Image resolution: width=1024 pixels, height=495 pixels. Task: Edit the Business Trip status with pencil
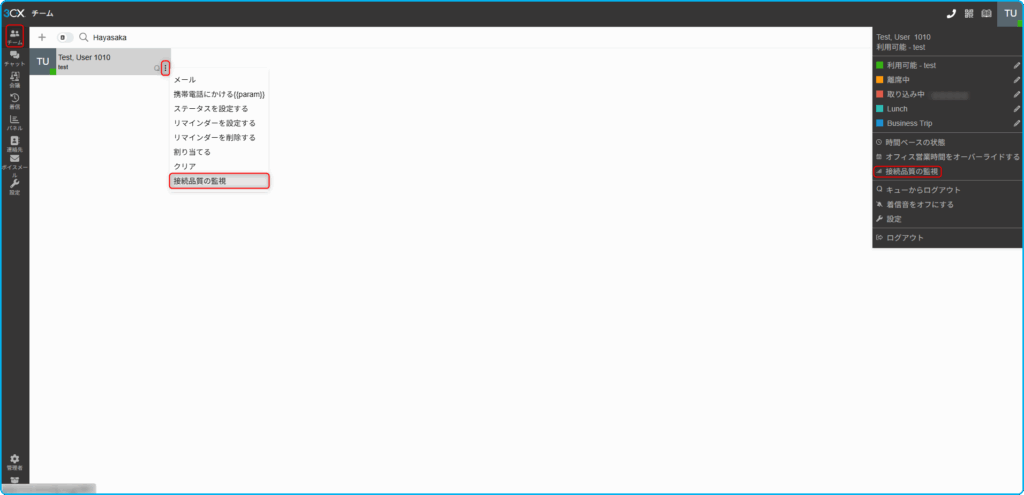pyautogui.click(x=1016, y=123)
